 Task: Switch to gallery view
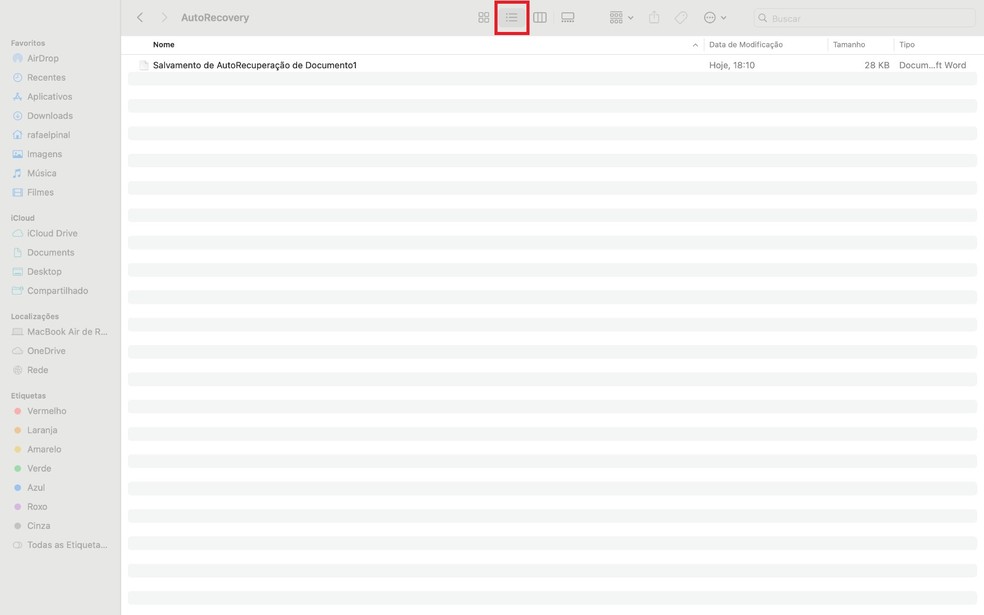[x=568, y=18]
